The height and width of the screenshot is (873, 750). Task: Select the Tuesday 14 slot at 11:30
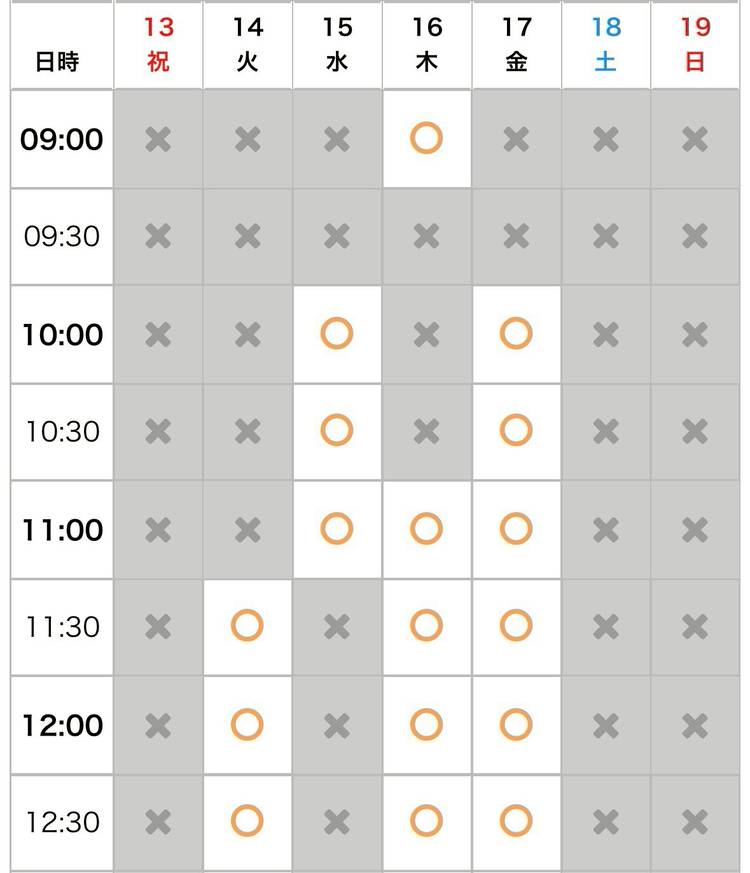247,626
